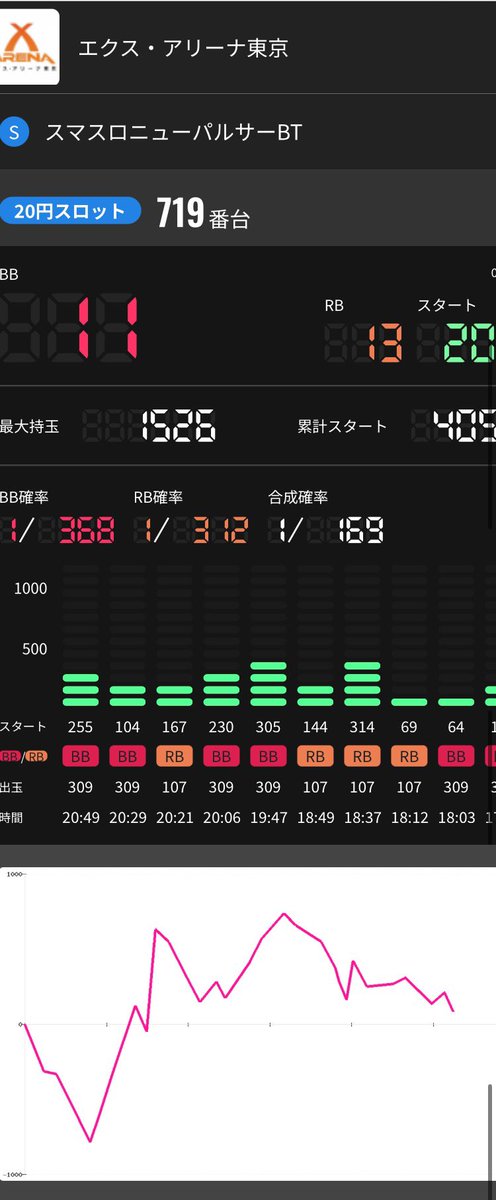Open the エクス・アリーナ東京 hall name

183,49
